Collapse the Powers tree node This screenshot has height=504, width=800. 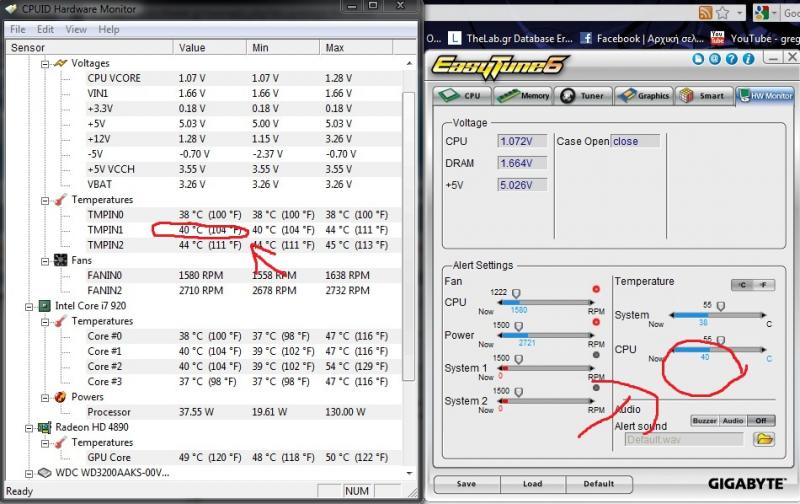pyautogui.click(x=45, y=397)
